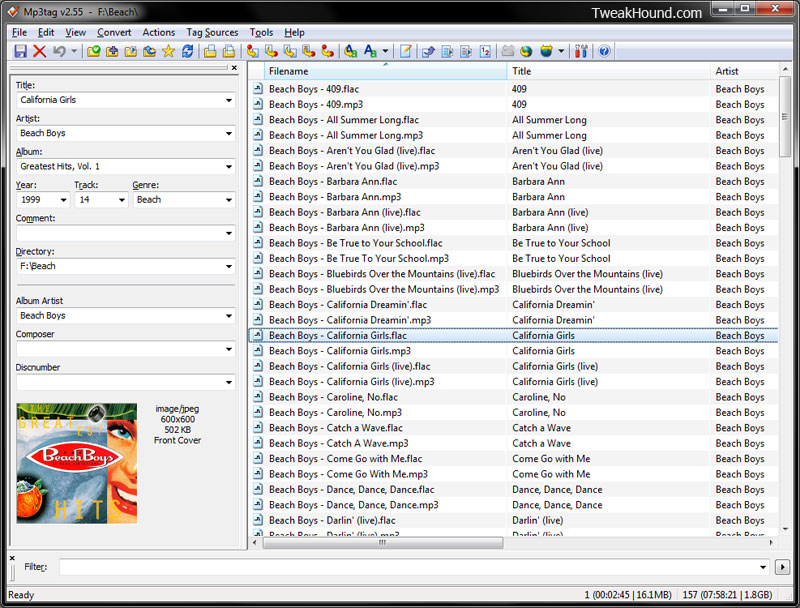Open the Actions icon with yellow-blue A letters
Image resolution: width=800 pixels, height=608 pixels.
pyautogui.click(x=351, y=51)
